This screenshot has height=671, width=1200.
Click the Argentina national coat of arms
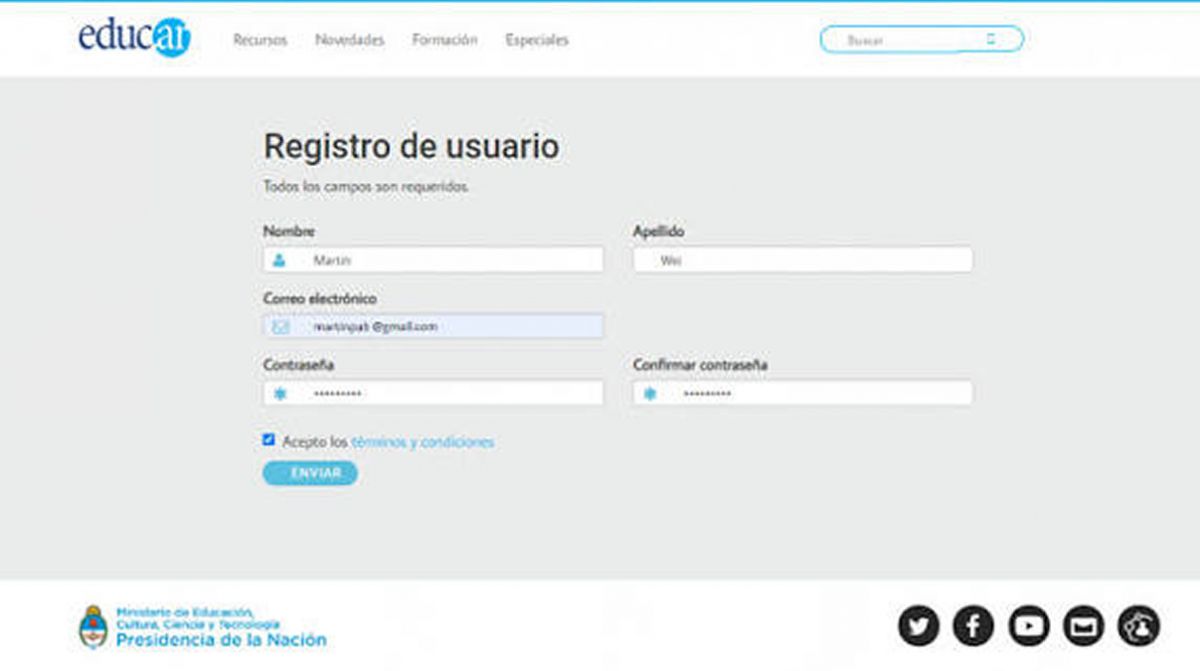pyautogui.click(x=93, y=627)
